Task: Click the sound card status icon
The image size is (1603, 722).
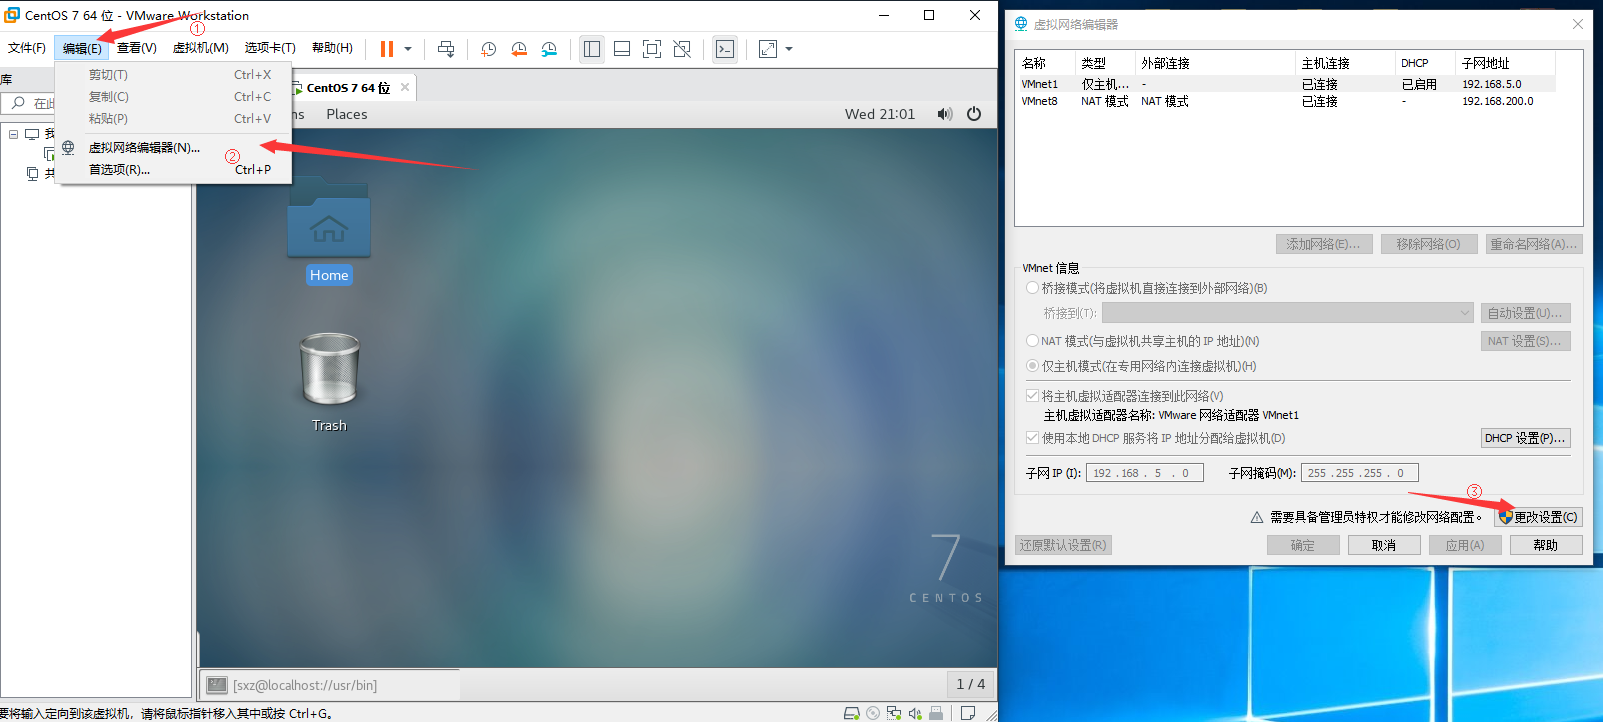Action: pyautogui.click(x=915, y=713)
